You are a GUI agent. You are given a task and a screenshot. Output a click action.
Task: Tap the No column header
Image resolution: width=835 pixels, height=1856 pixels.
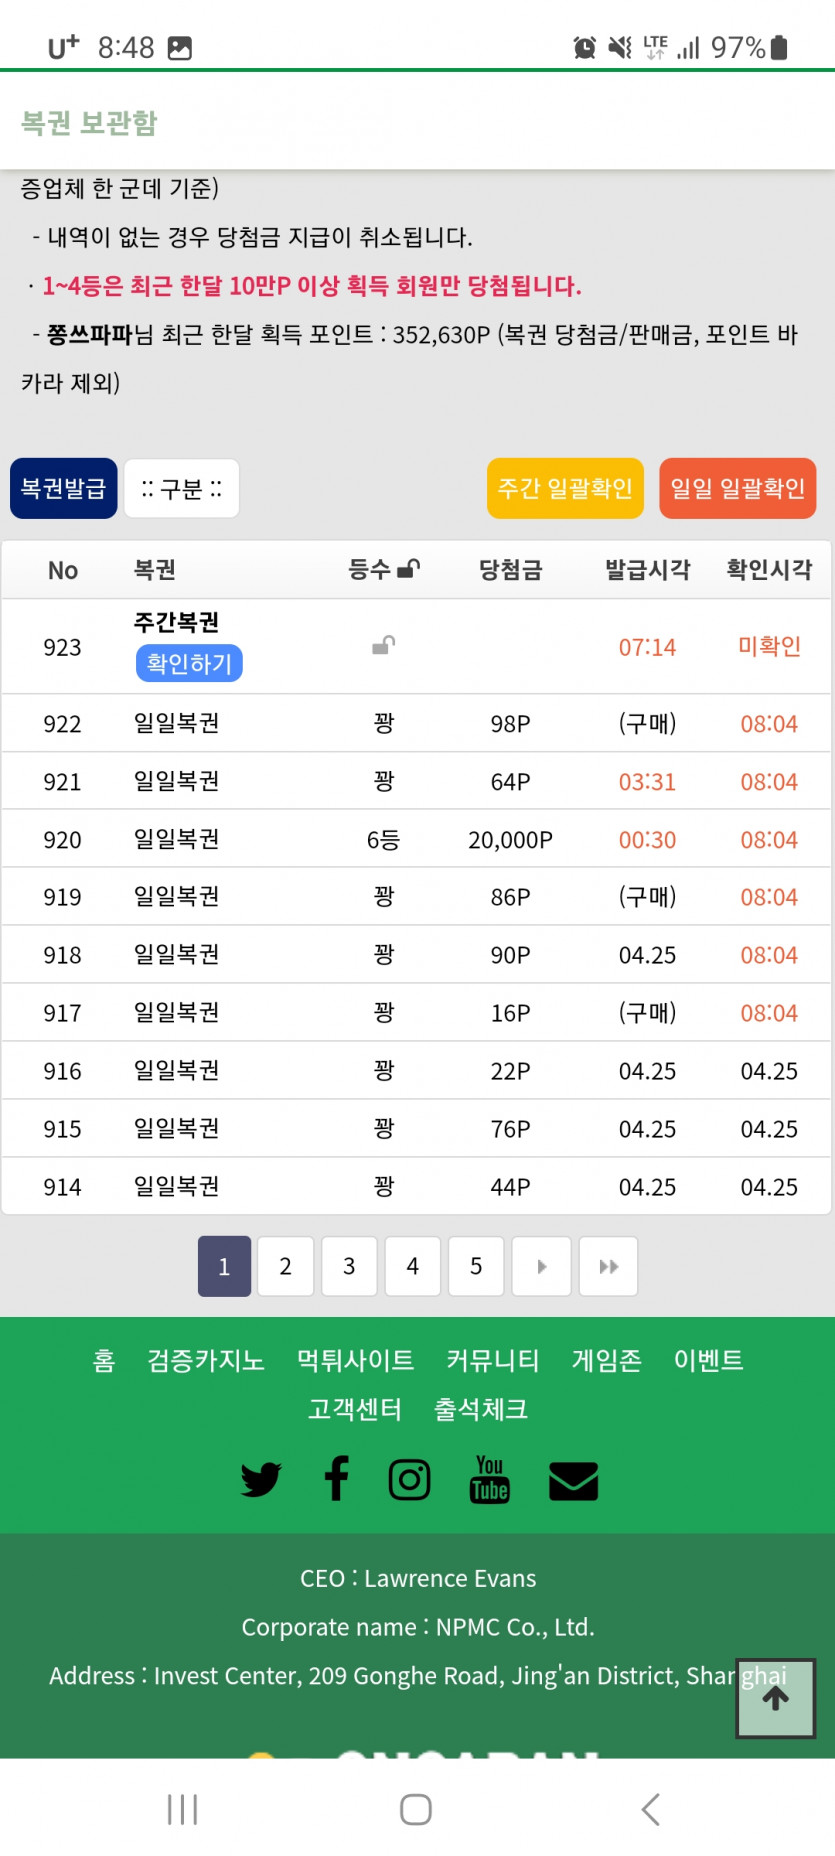(x=63, y=570)
